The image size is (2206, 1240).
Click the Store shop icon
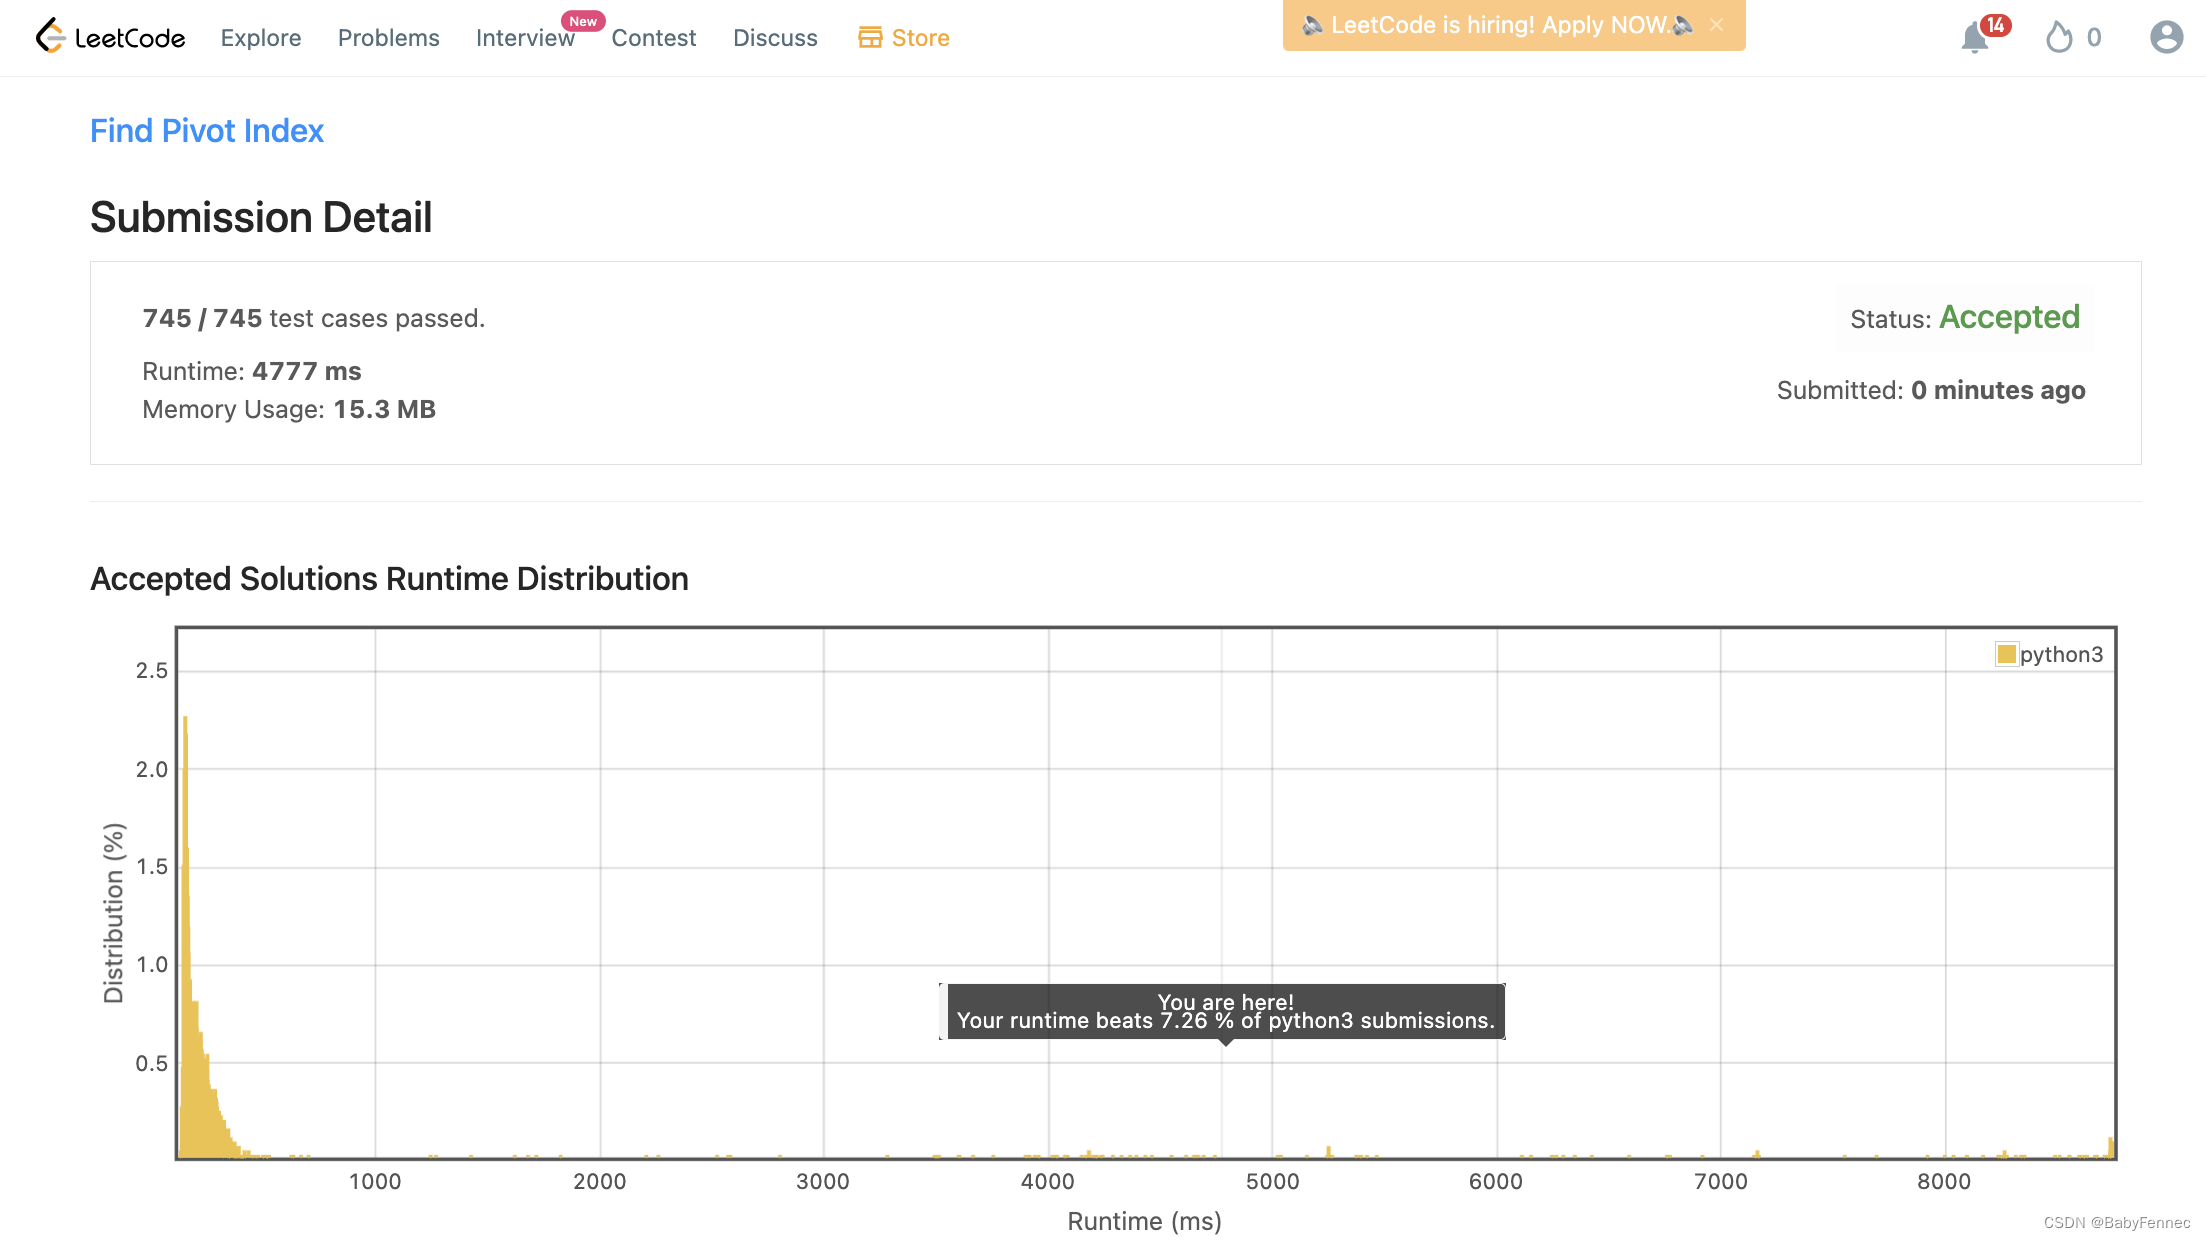(870, 38)
